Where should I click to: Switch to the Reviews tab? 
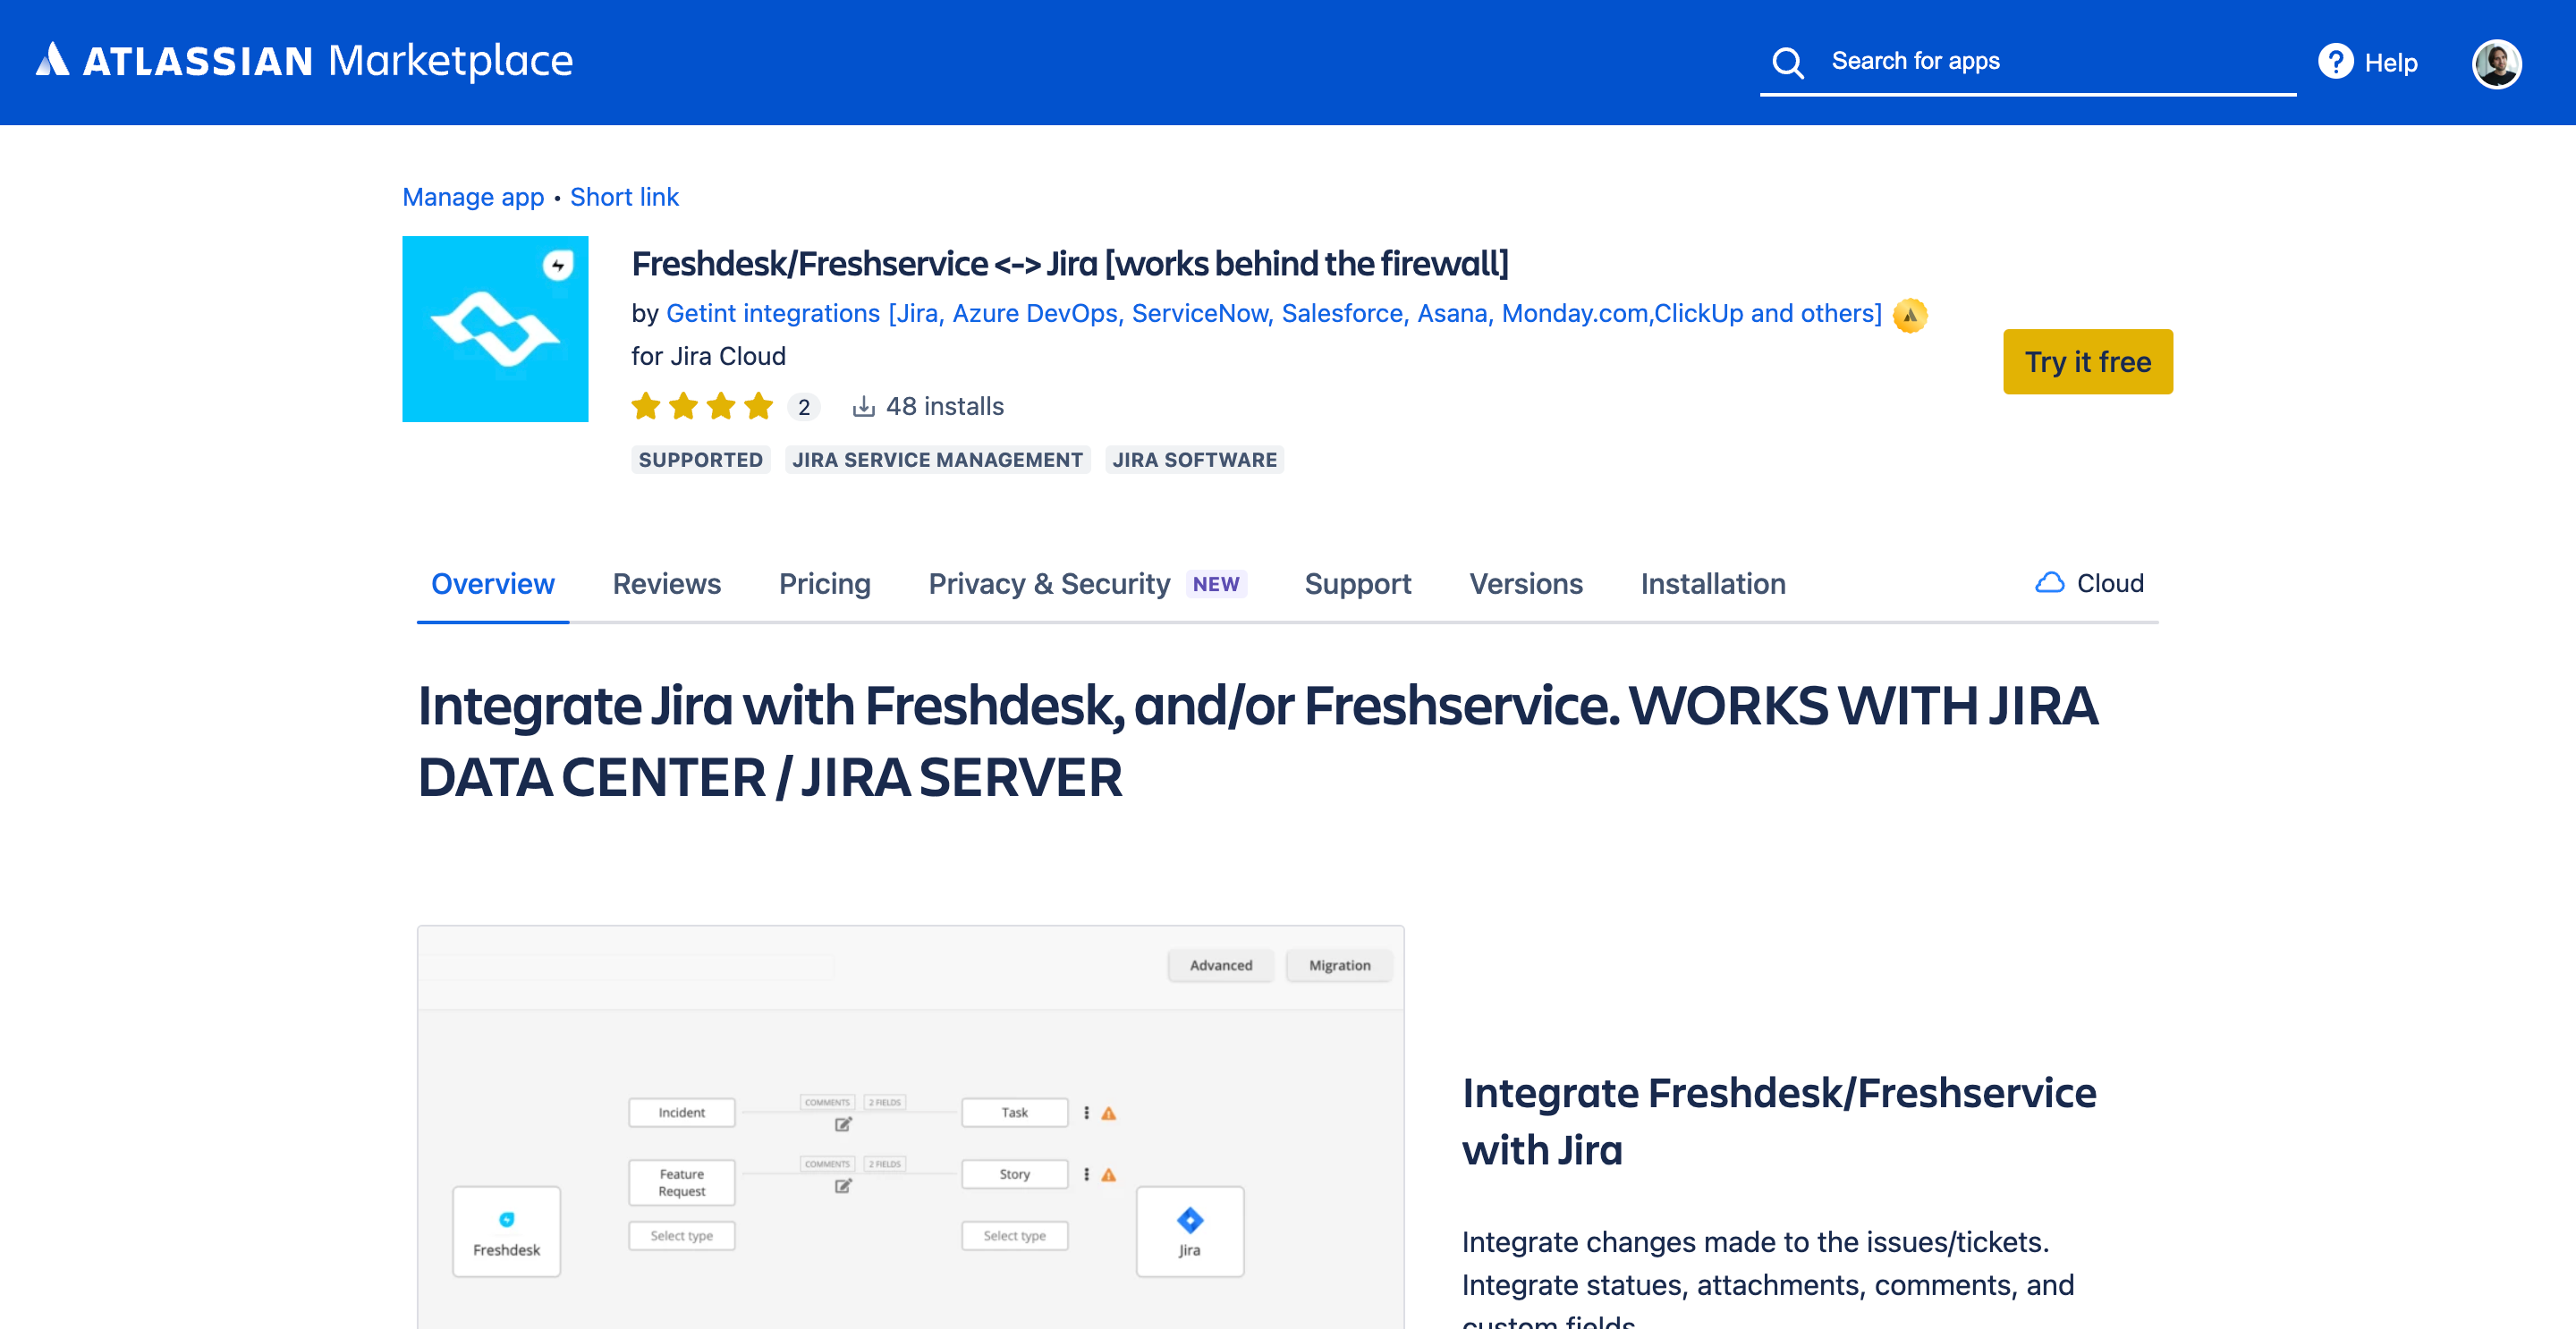tap(667, 584)
